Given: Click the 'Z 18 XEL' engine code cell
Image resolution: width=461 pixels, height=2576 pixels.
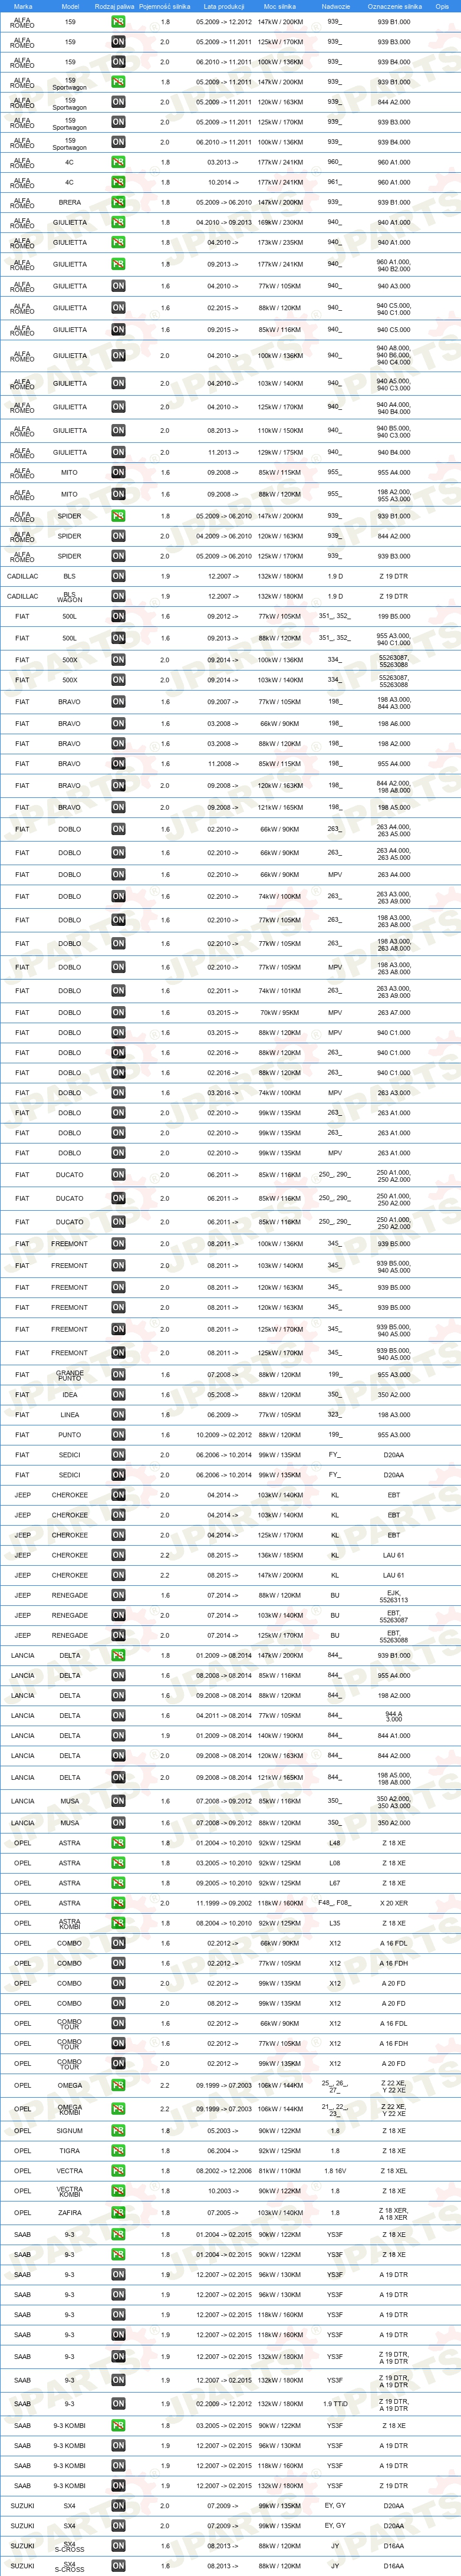Looking at the screenshot, I should [394, 2170].
